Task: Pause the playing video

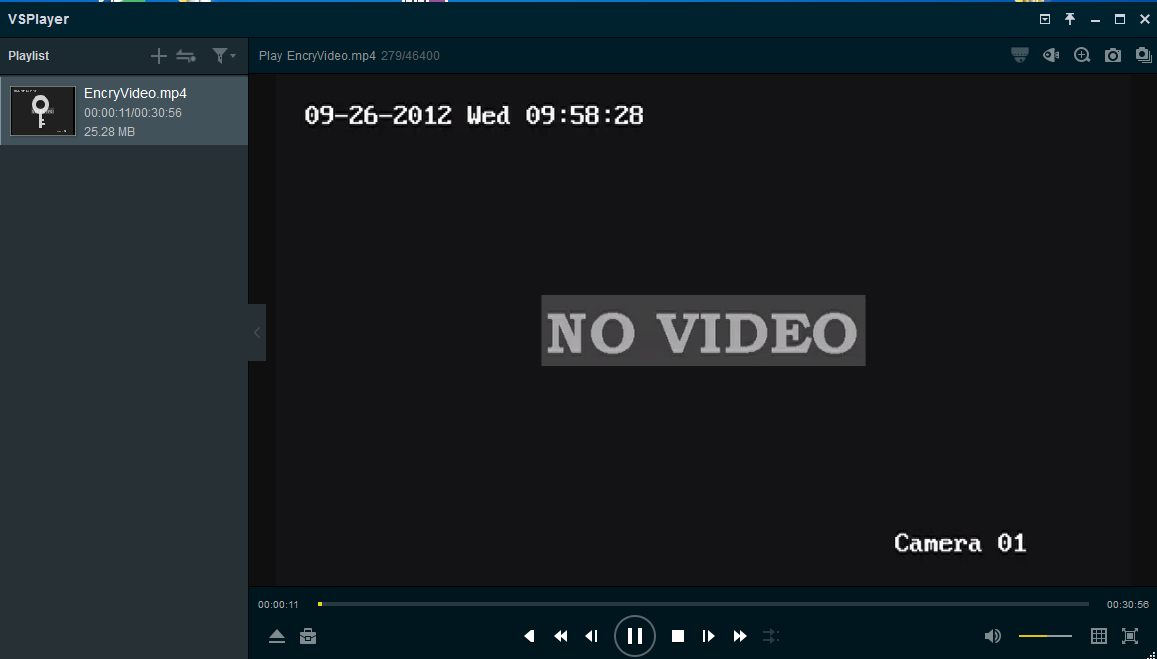Action: 634,636
